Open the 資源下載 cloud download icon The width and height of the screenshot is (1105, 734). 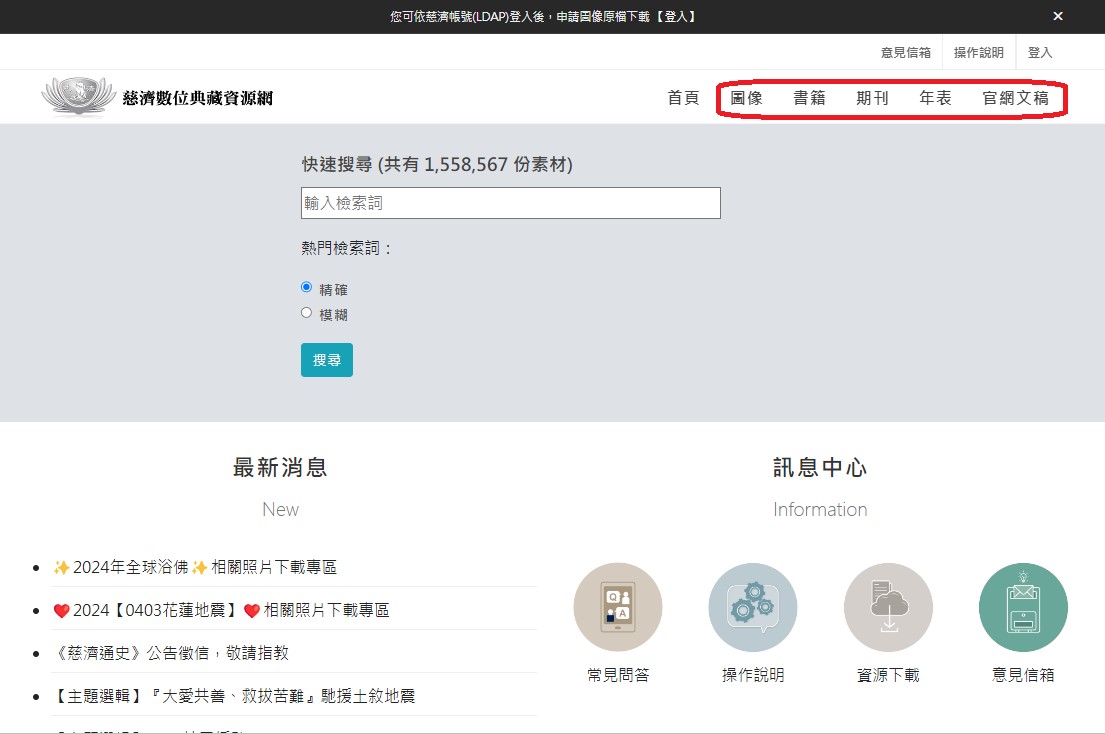point(888,607)
